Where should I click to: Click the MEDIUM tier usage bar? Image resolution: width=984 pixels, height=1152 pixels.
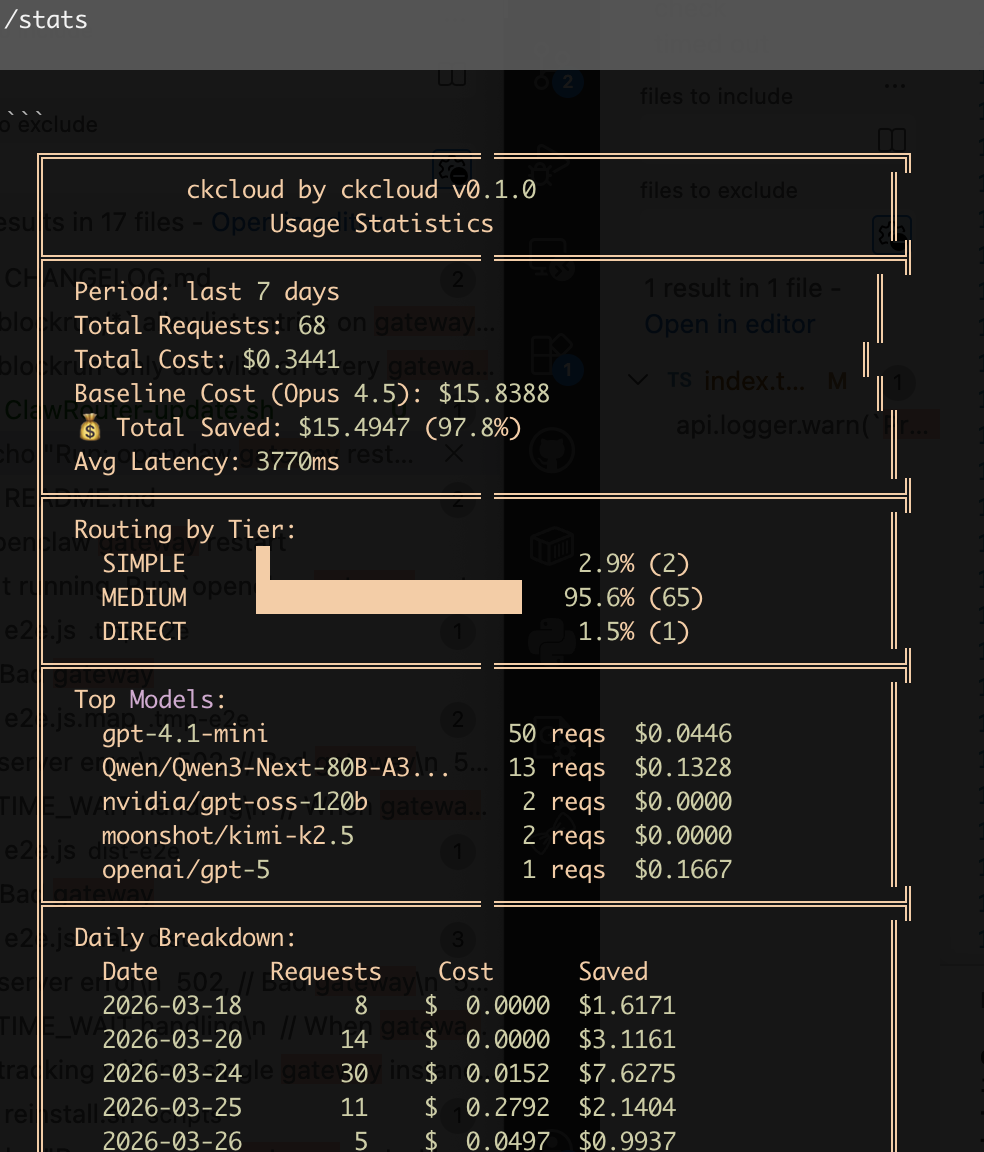pos(389,597)
